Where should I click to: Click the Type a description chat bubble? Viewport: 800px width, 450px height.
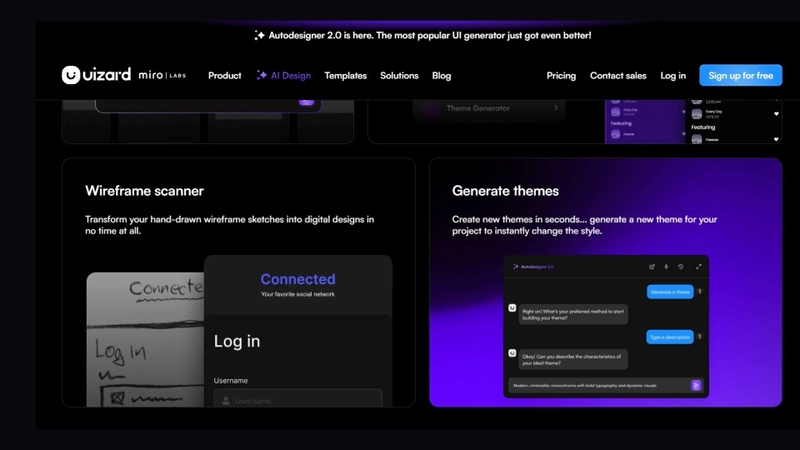[670, 337]
